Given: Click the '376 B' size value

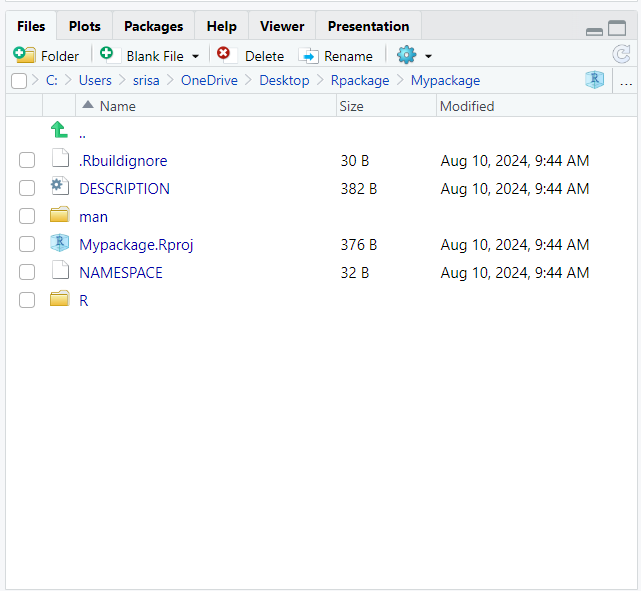Looking at the screenshot, I should (359, 245).
